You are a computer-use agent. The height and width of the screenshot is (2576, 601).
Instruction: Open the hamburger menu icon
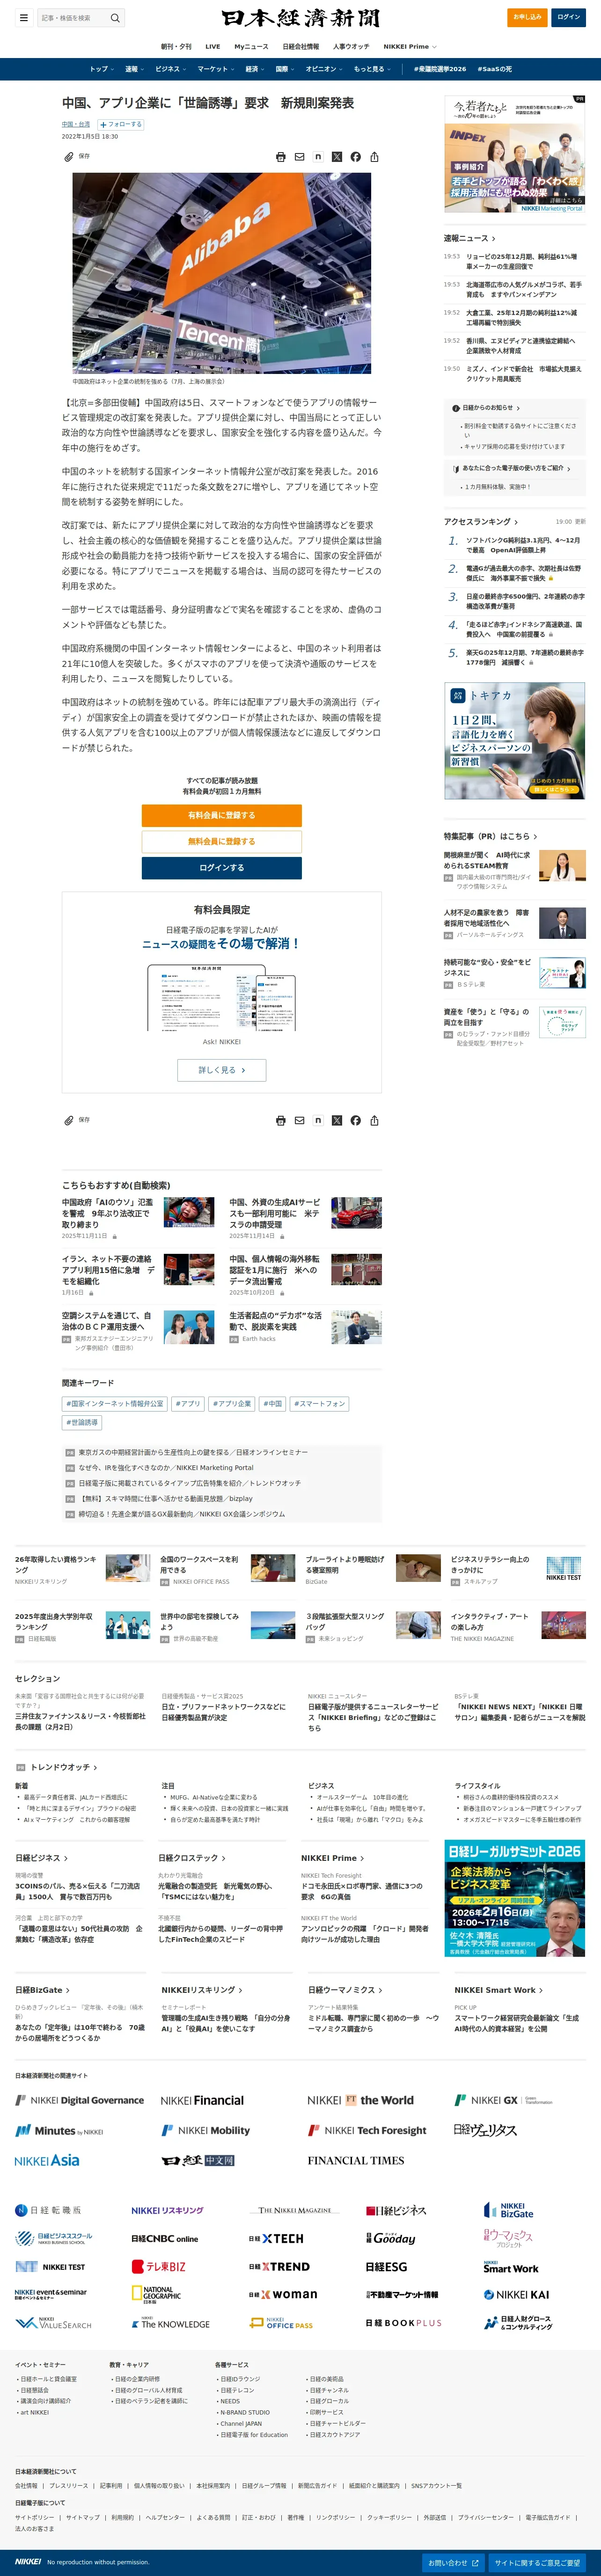pos(23,18)
